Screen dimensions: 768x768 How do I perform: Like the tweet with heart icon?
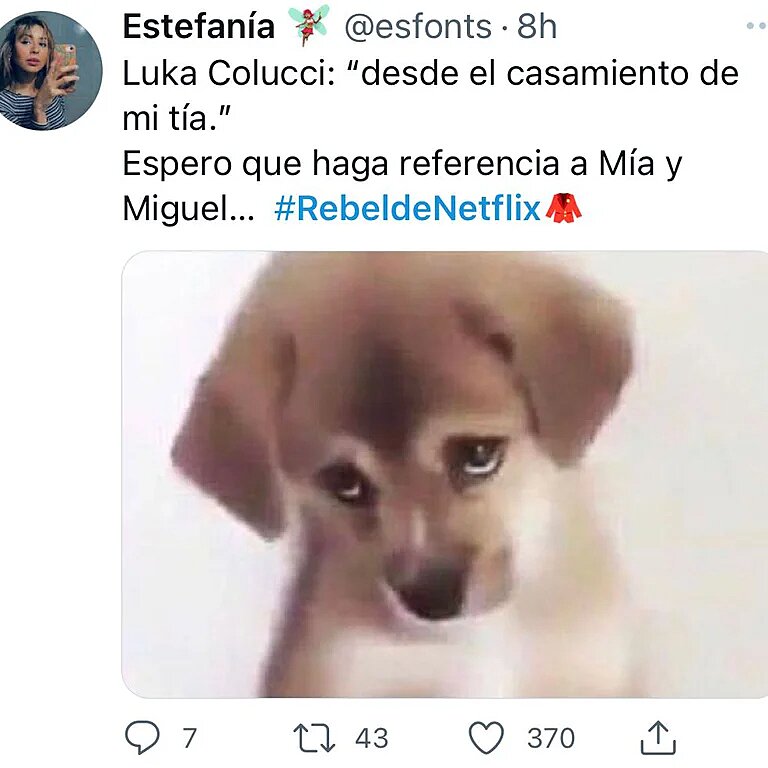pos(486,738)
